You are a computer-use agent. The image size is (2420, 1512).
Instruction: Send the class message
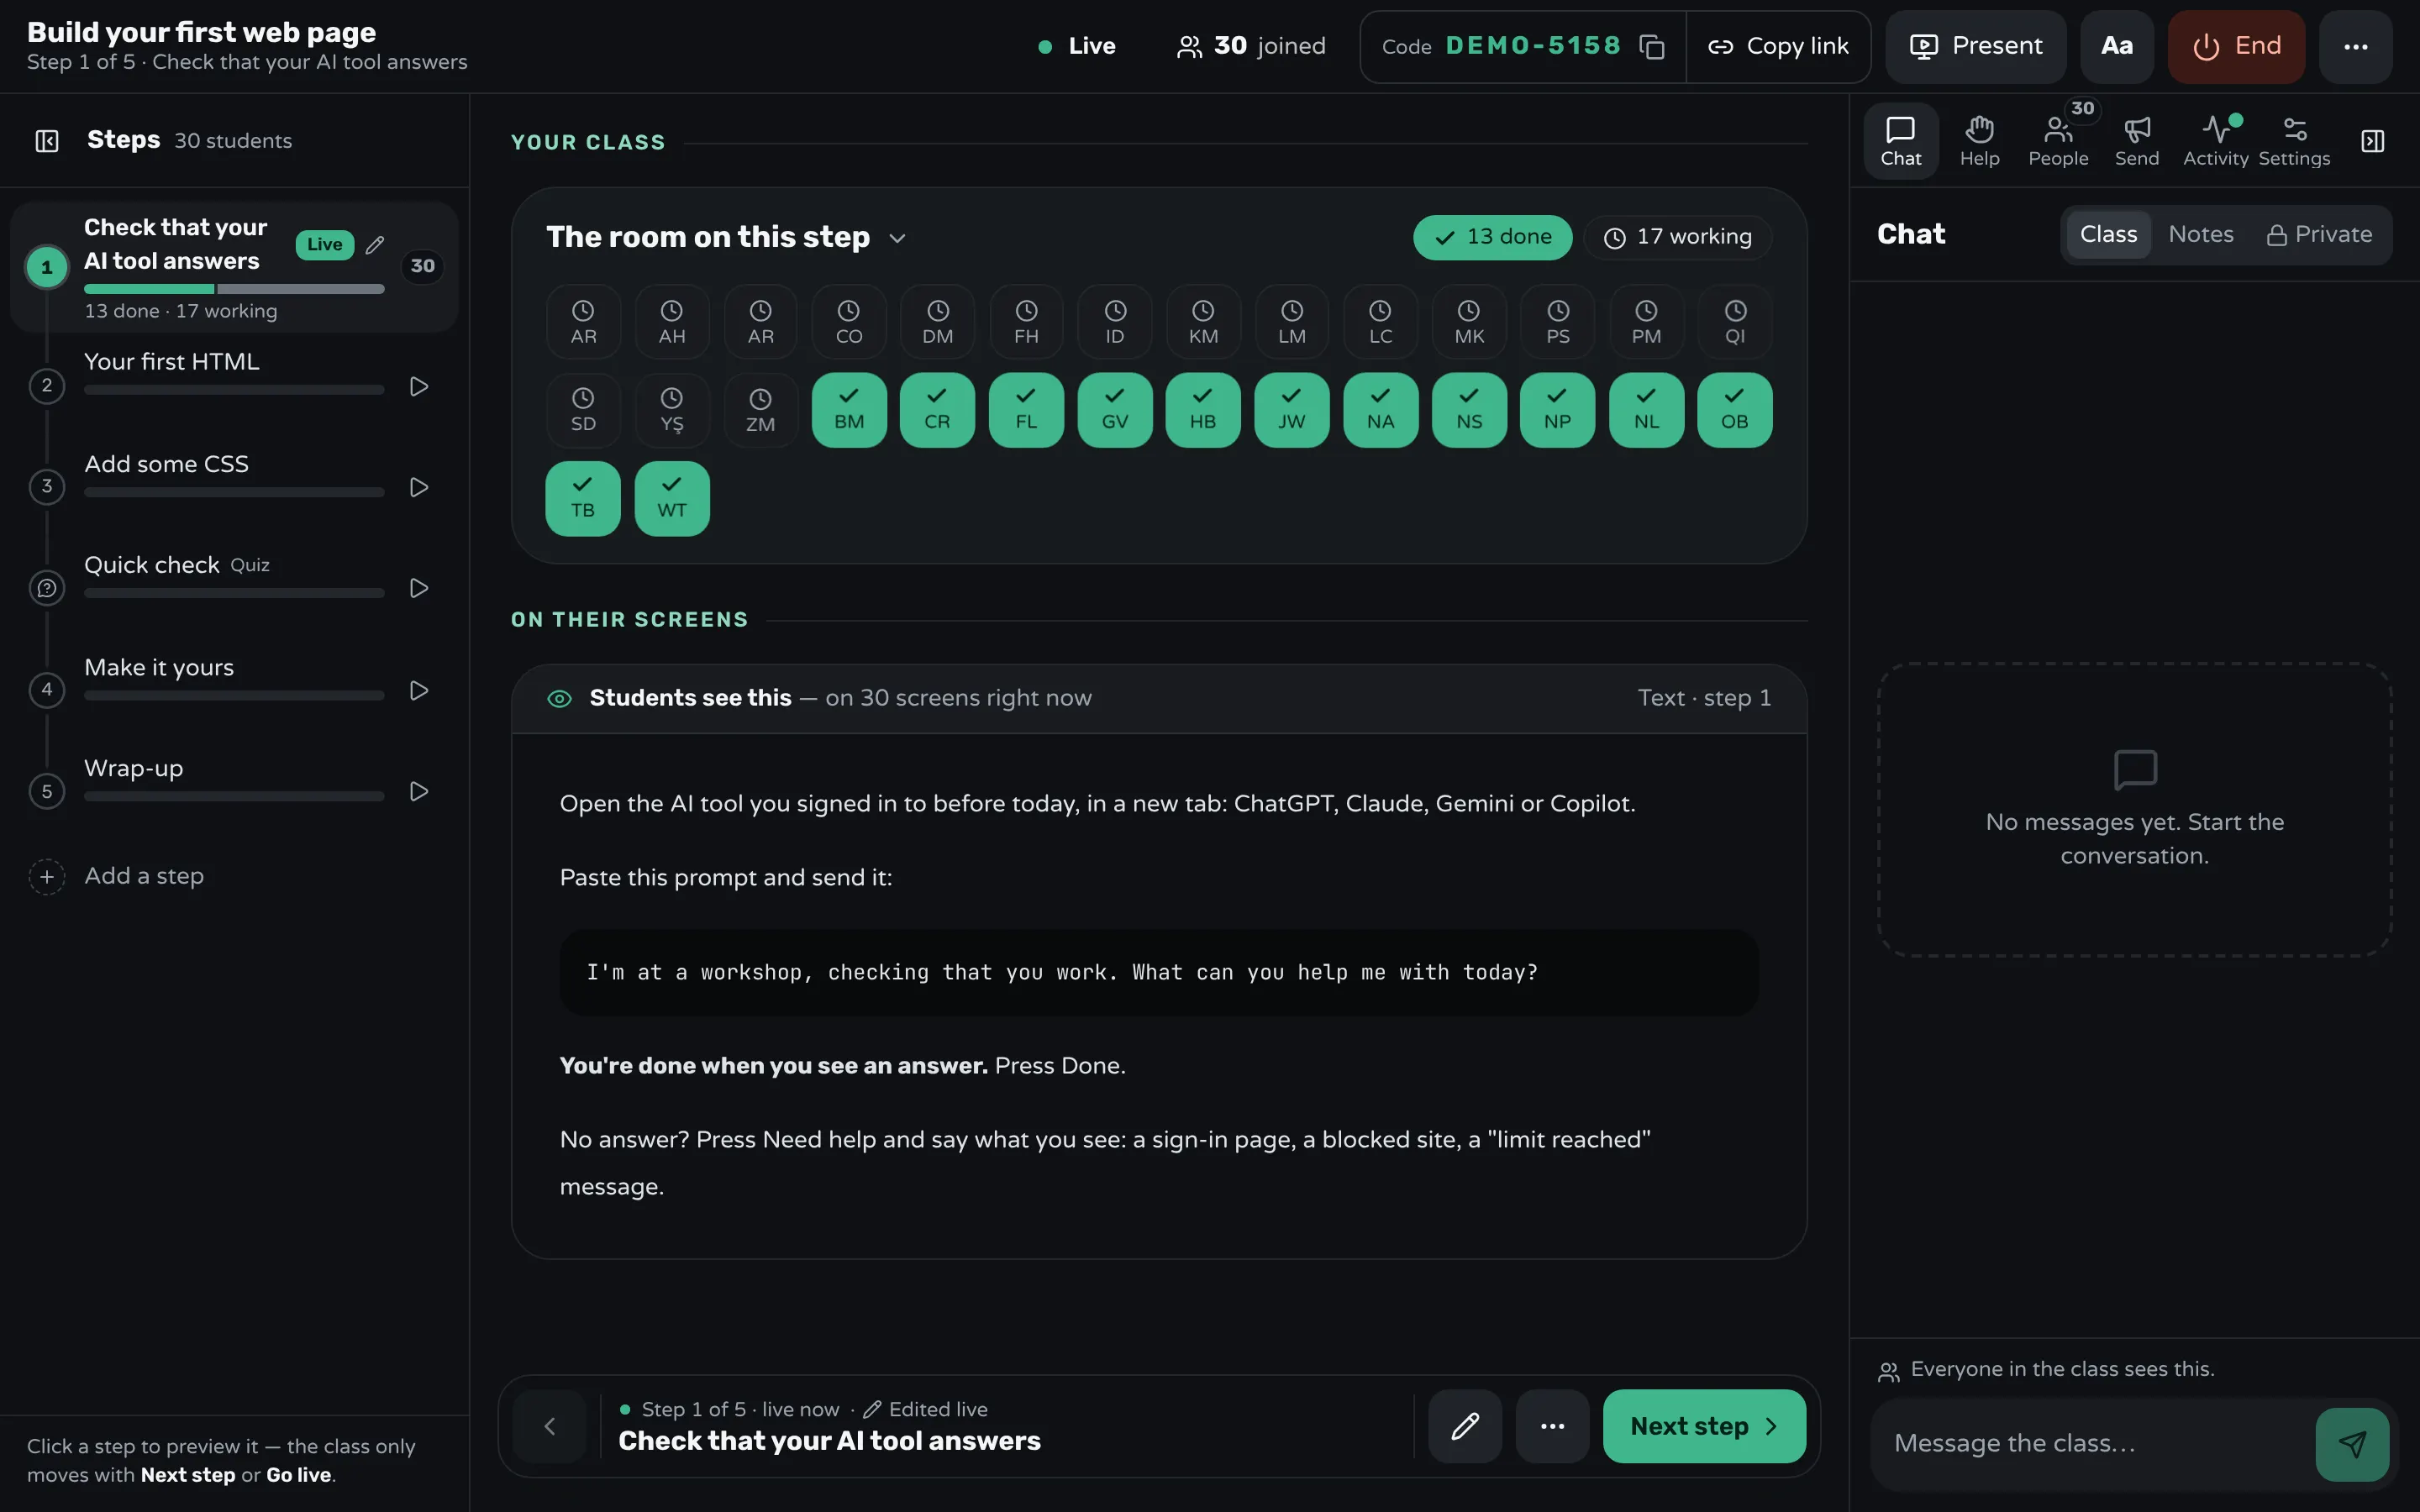point(2352,1444)
